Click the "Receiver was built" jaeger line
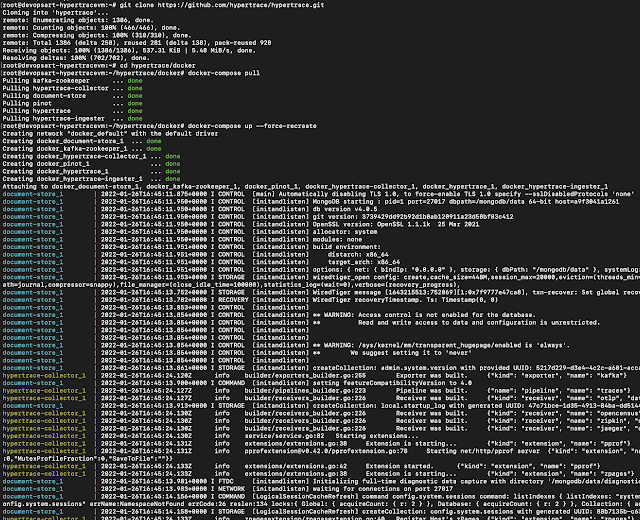640x520 pixels. [320, 428]
